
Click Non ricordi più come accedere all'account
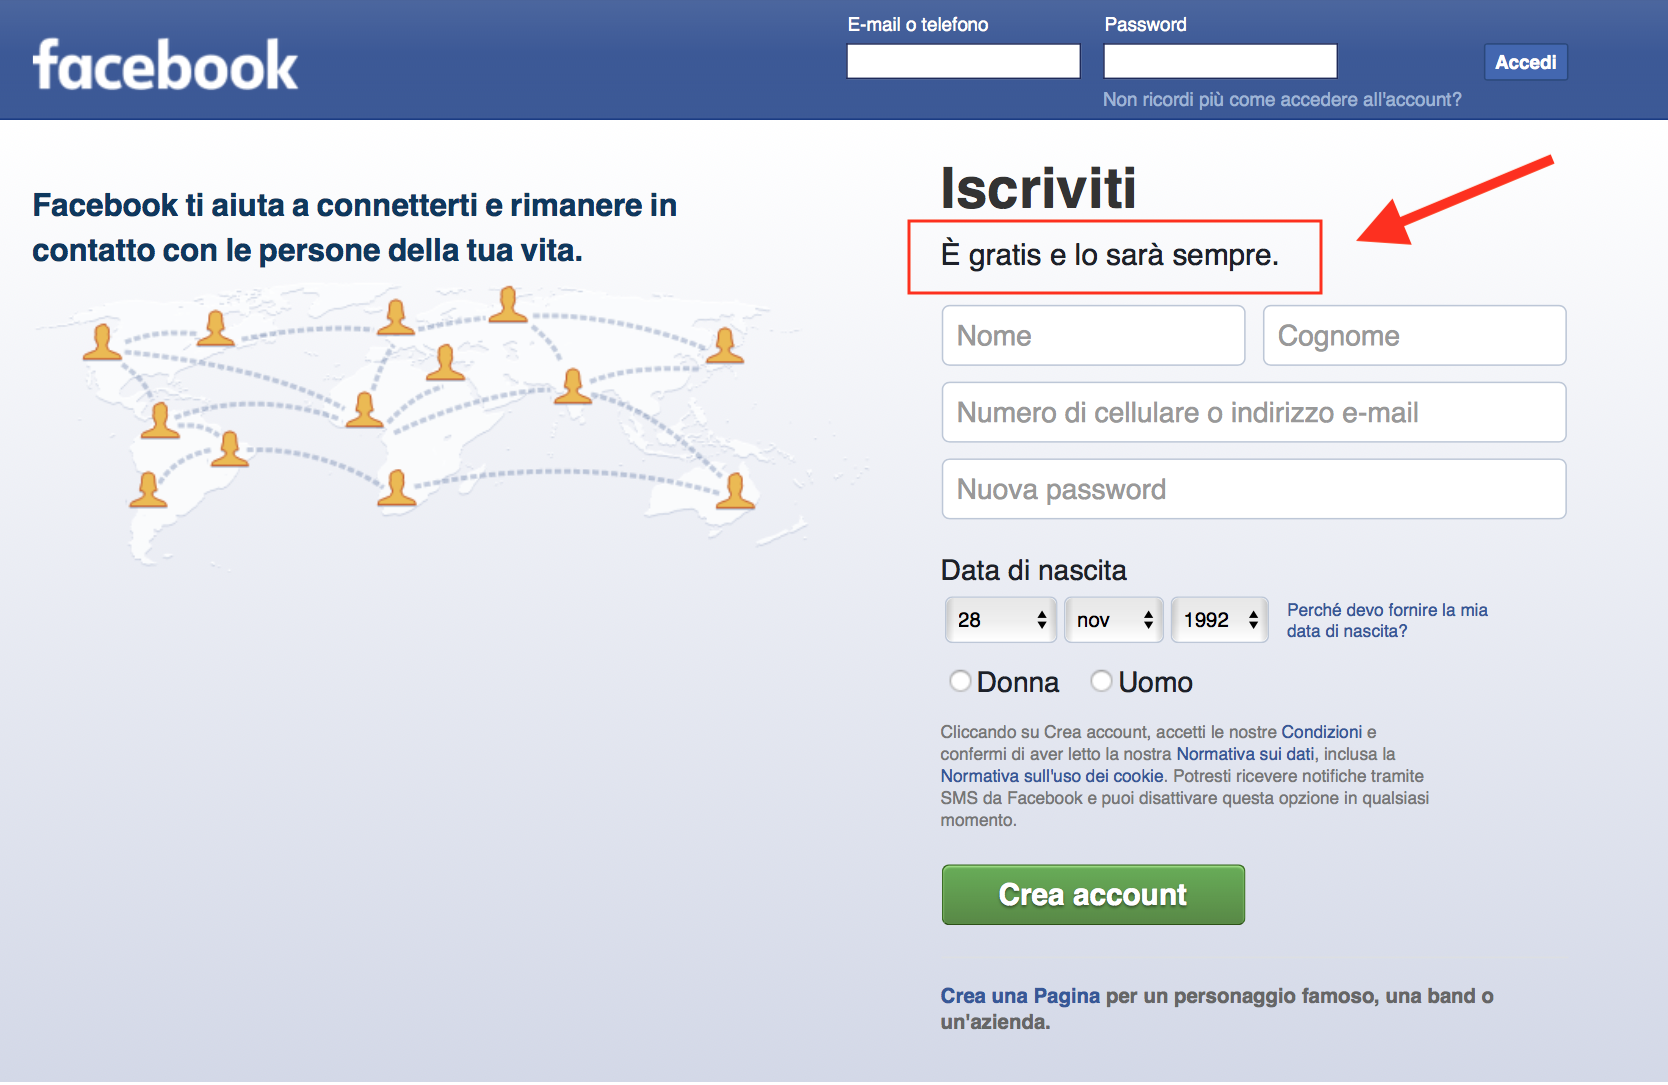tap(1281, 99)
